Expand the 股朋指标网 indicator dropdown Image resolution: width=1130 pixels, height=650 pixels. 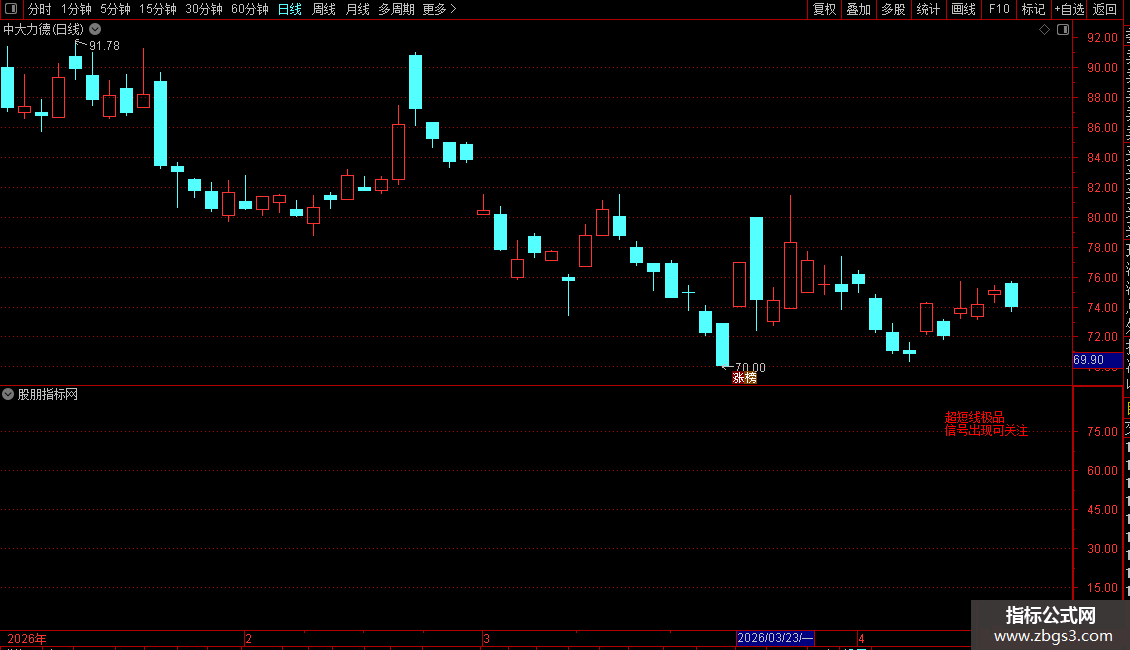tap(8, 394)
